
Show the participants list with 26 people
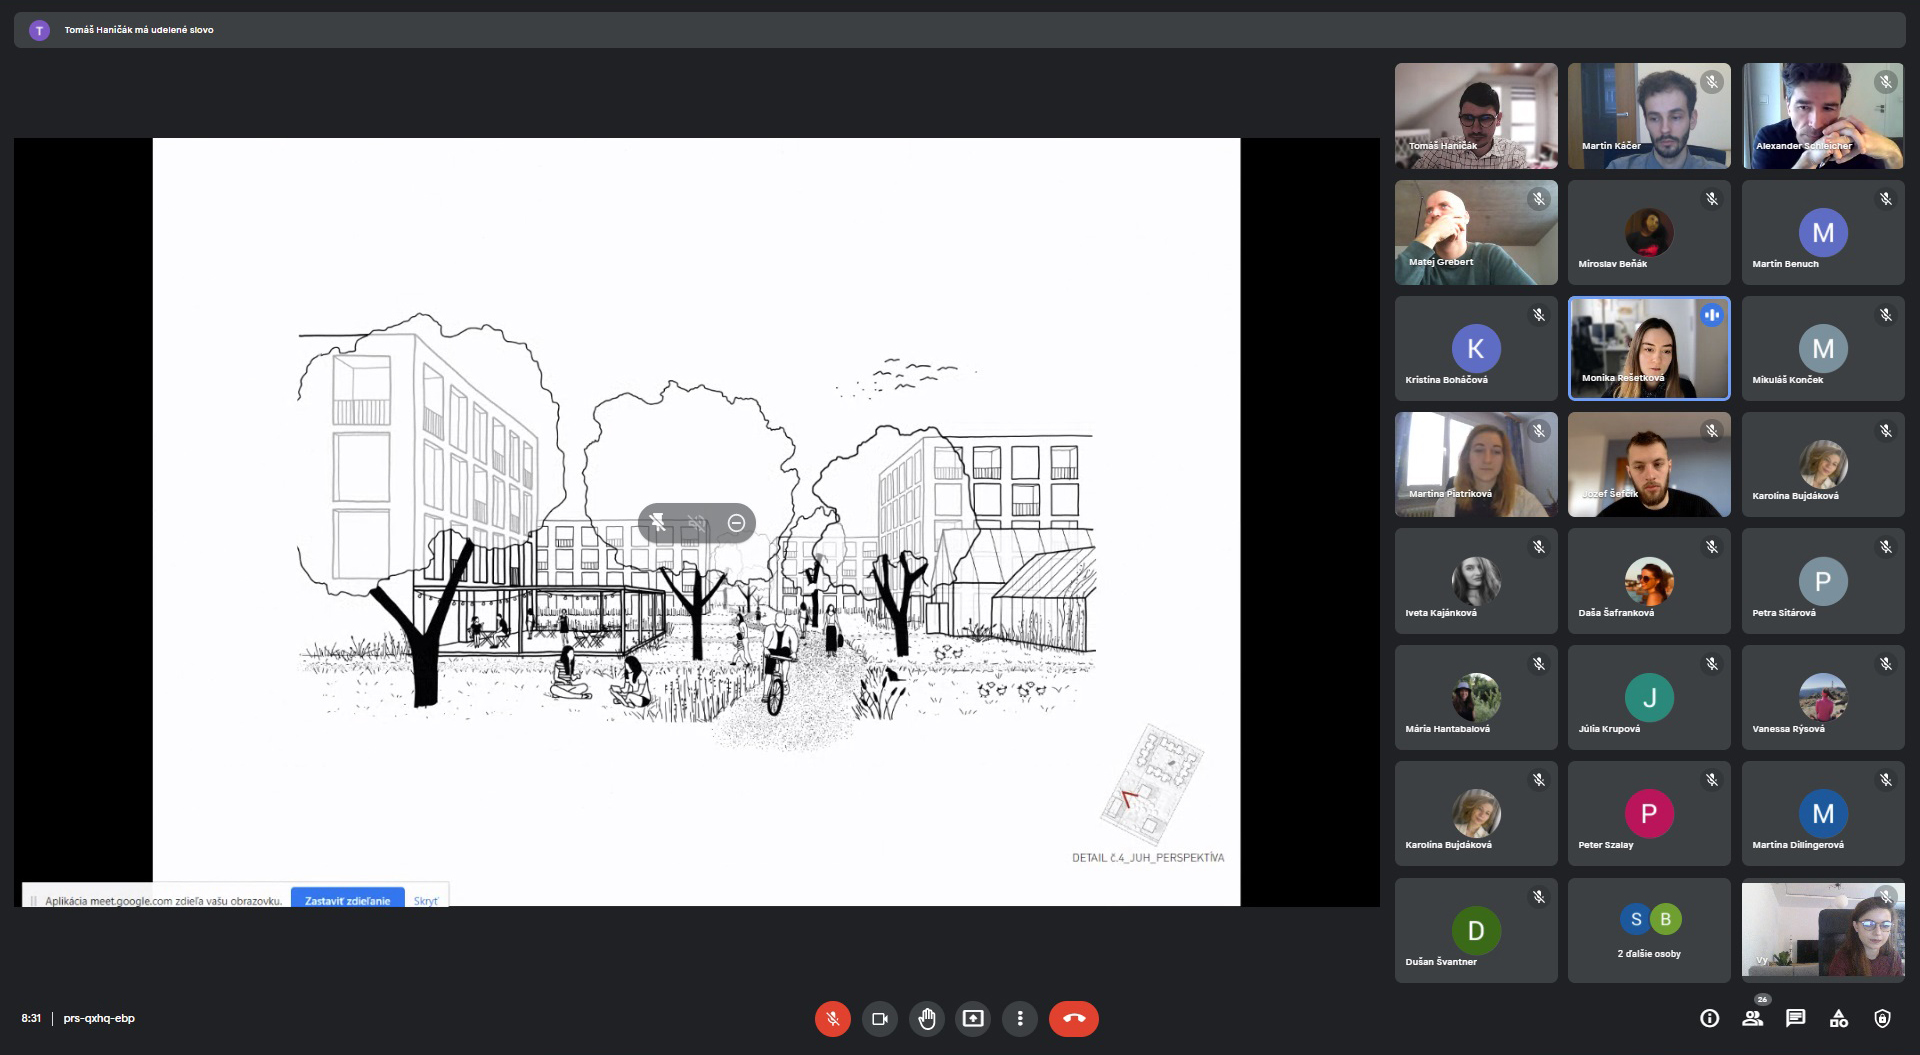click(x=1752, y=1018)
